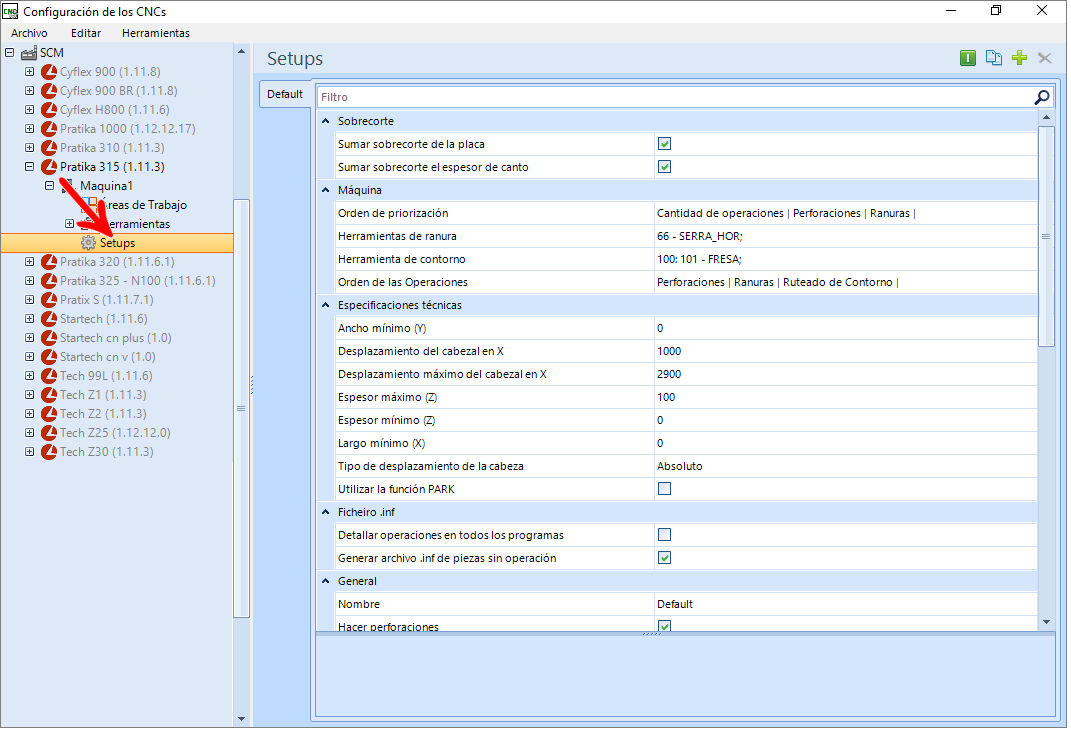Select the Default setup tab
This screenshot has height=739, width=1071.
pyautogui.click(x=285, y=94)
